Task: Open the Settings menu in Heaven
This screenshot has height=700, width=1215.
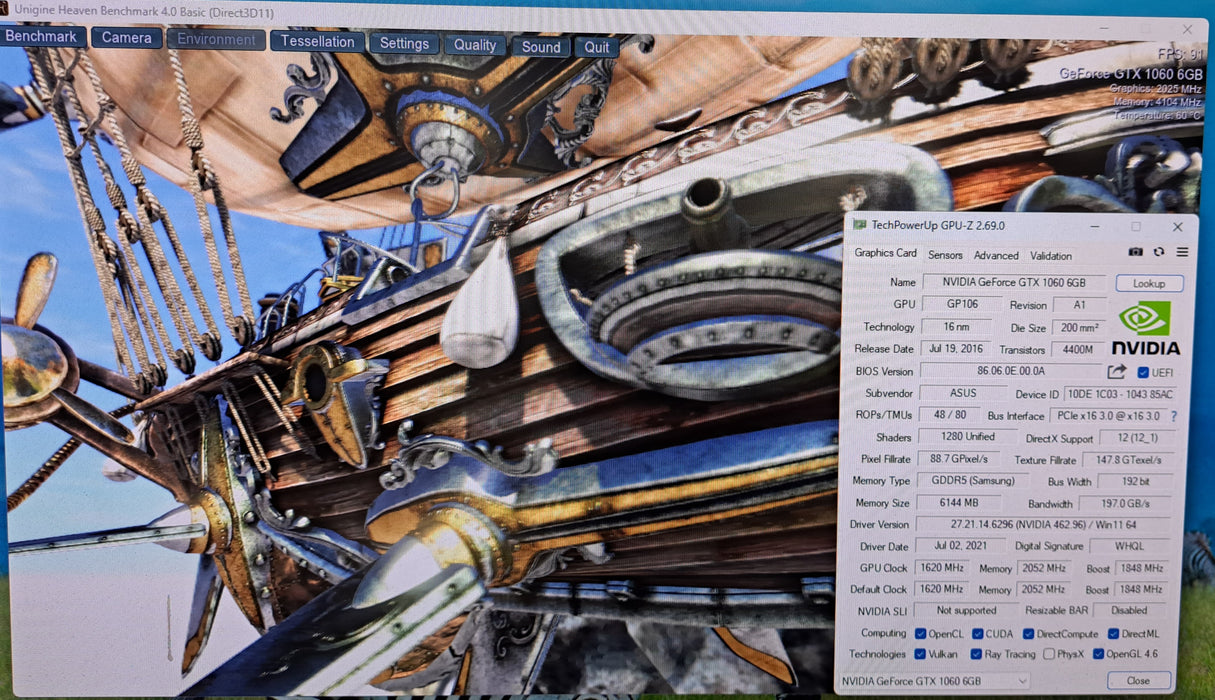Action: 404,44
